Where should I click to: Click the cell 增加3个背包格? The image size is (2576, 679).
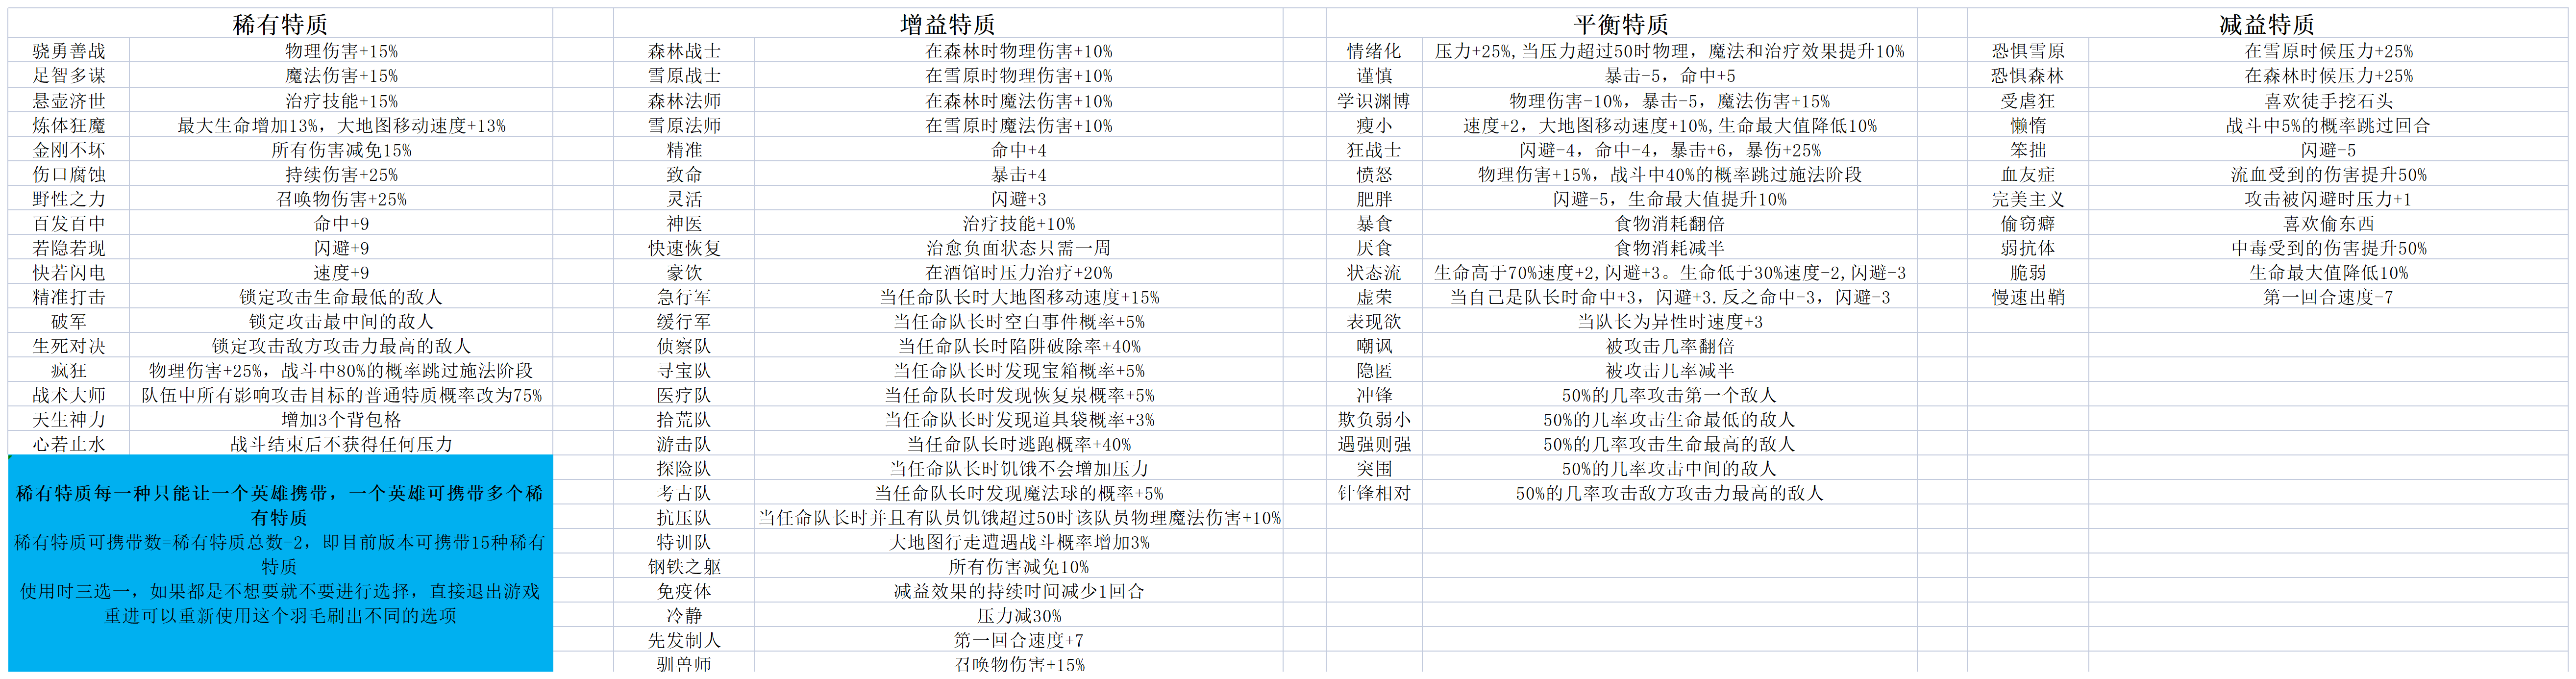(x=341, y=419)
